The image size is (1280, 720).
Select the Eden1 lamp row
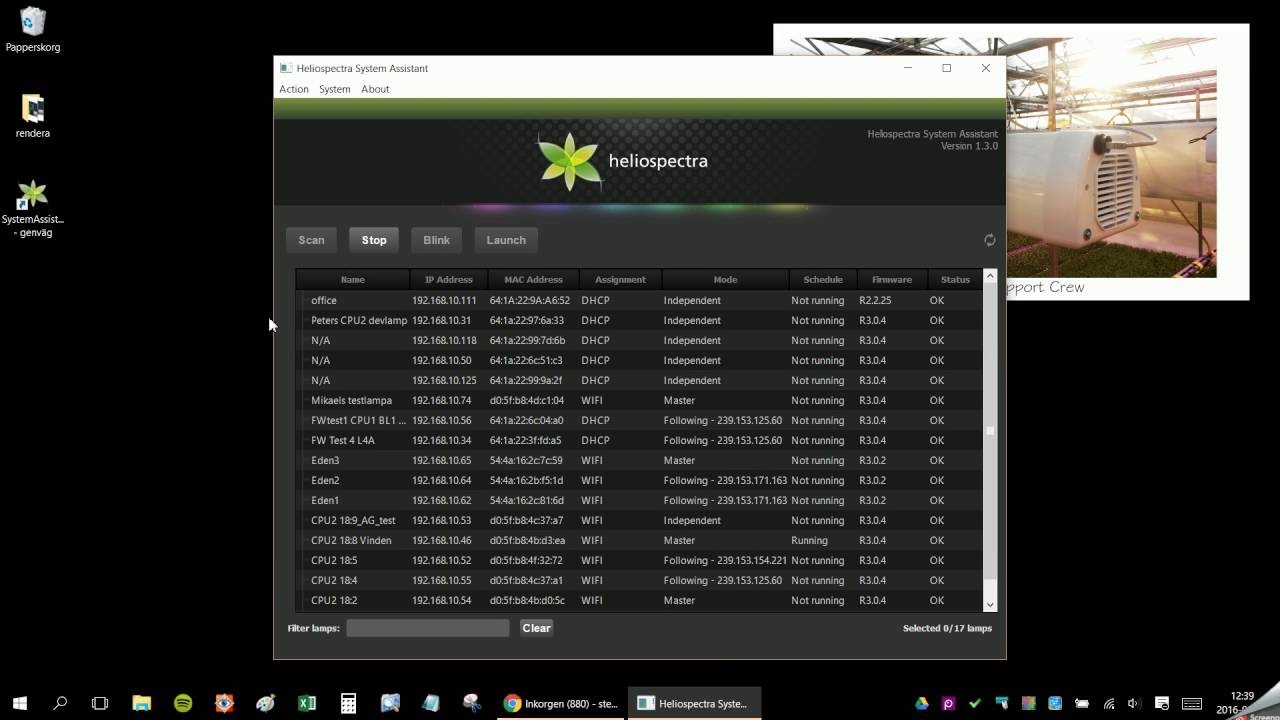[639, 500]
